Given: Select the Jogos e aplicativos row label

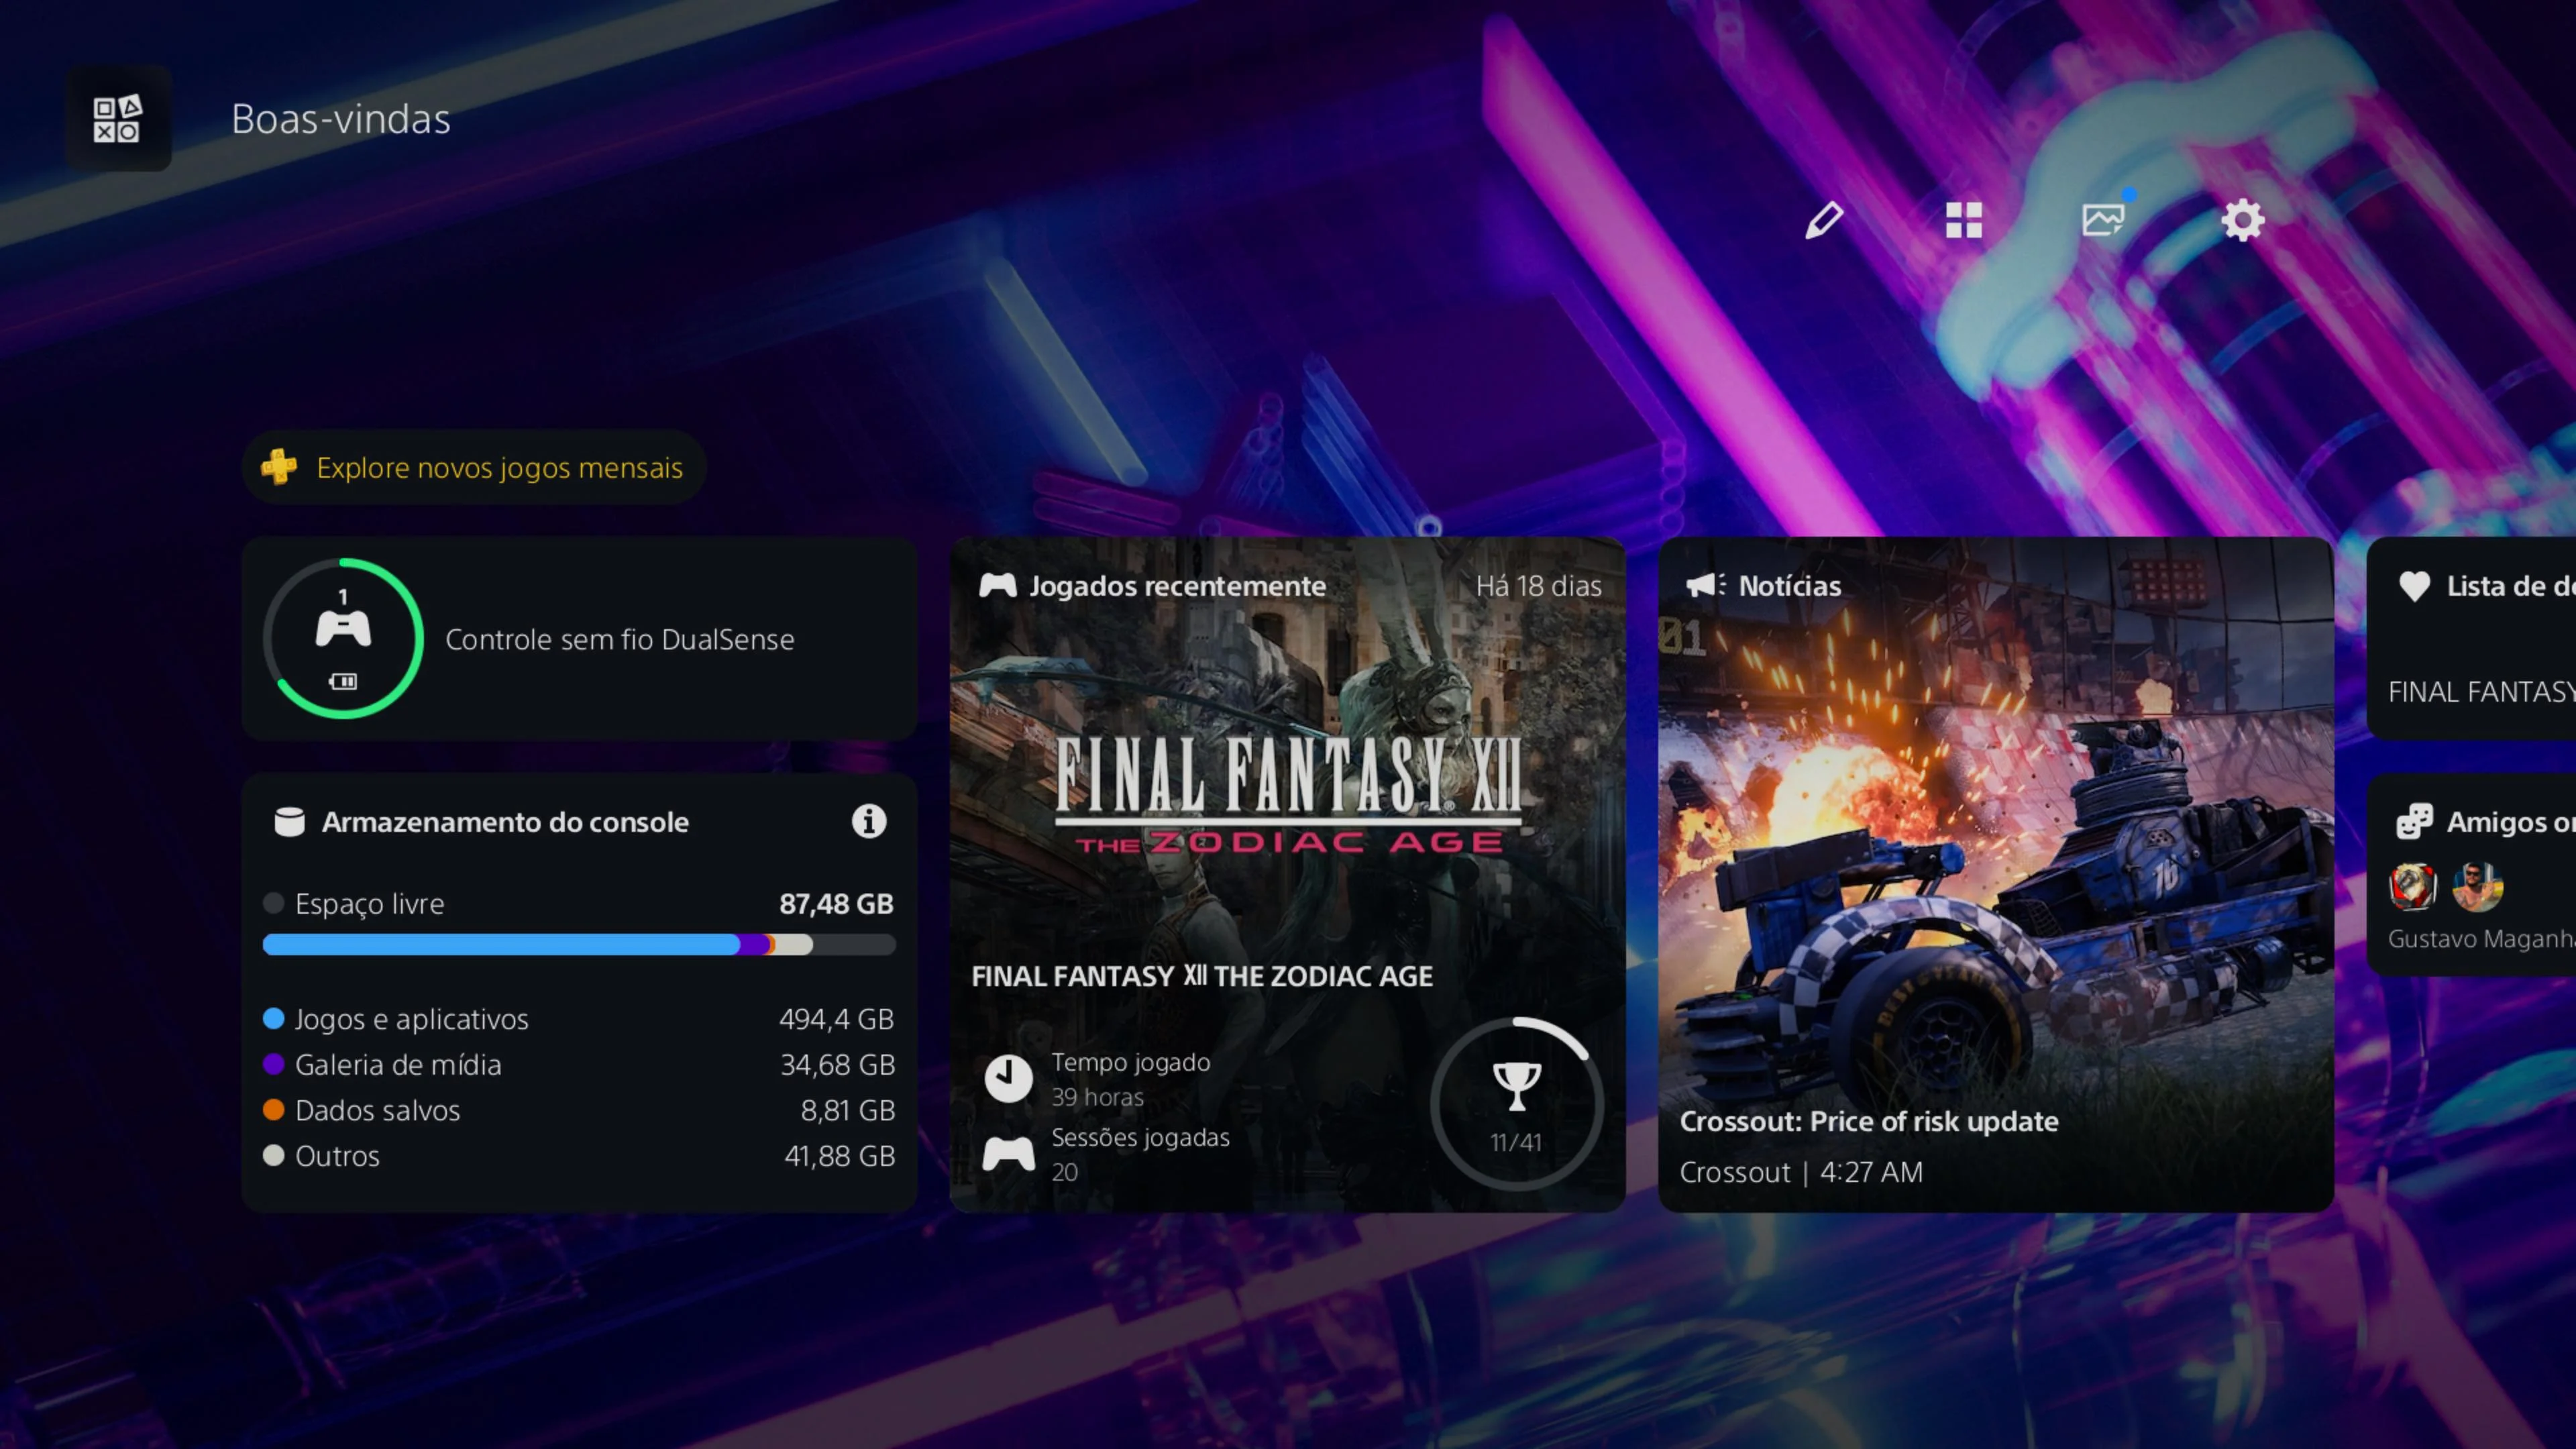Looking at the screenshot, I should click(412, 1019).
